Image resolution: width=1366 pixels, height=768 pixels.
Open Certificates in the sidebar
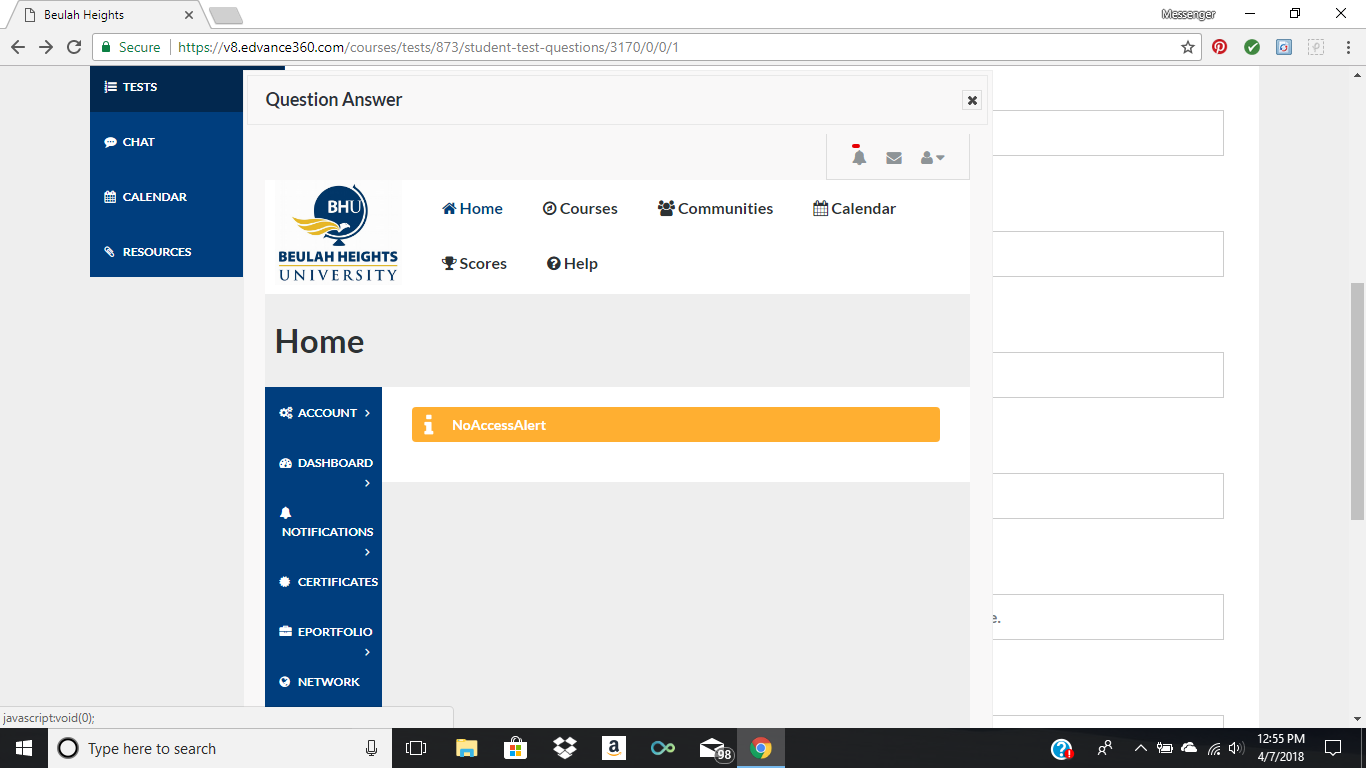pos(328,582)
